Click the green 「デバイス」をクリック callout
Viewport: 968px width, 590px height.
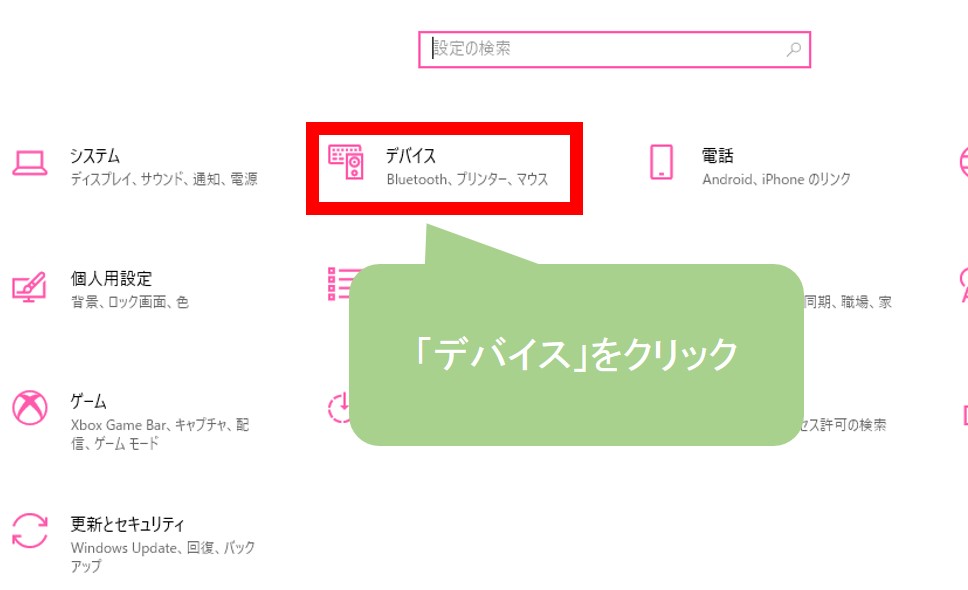(x=576, y=354)
